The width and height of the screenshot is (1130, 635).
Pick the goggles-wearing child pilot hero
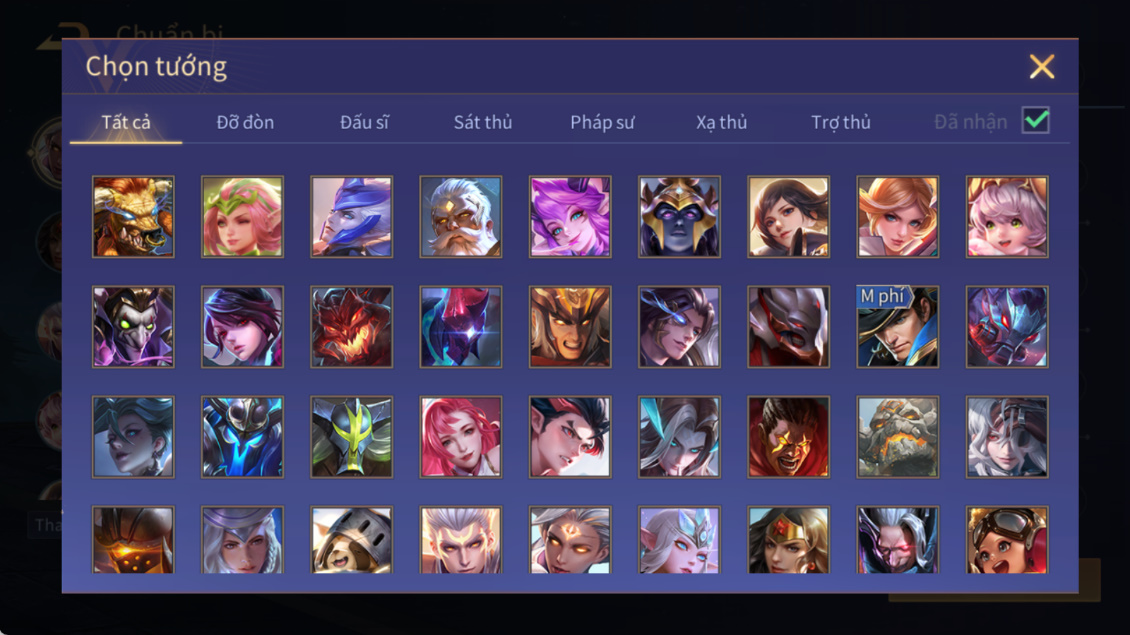(1007, 540)
